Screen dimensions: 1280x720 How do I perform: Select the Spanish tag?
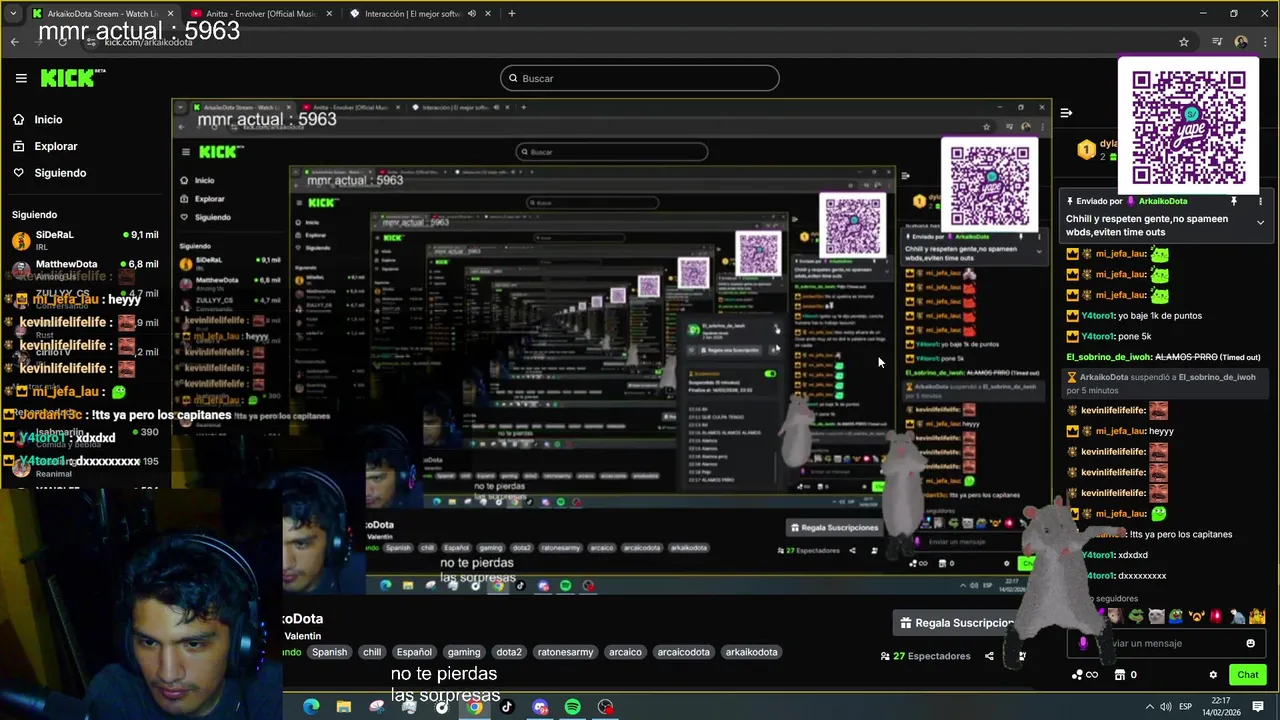click(x=329, y=652)
